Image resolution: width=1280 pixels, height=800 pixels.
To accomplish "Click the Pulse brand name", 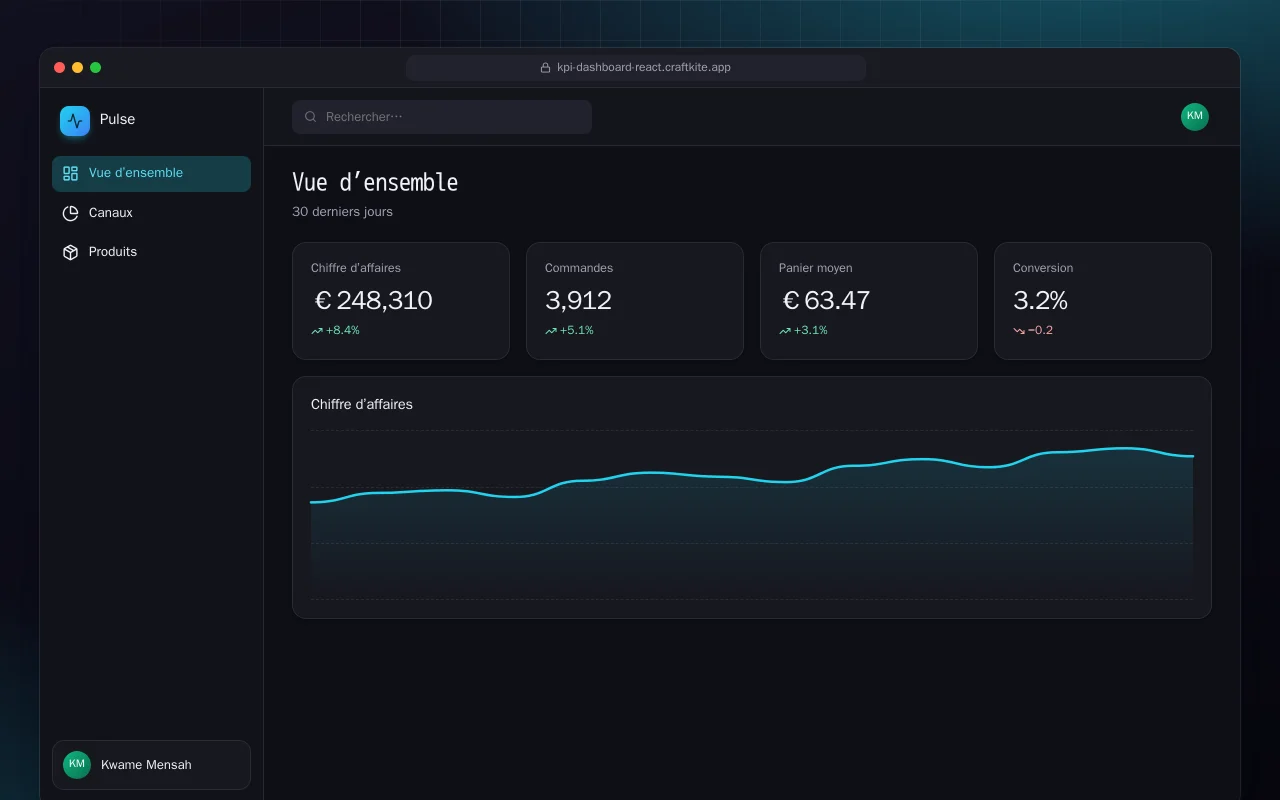I will click(x=117, y=119).
